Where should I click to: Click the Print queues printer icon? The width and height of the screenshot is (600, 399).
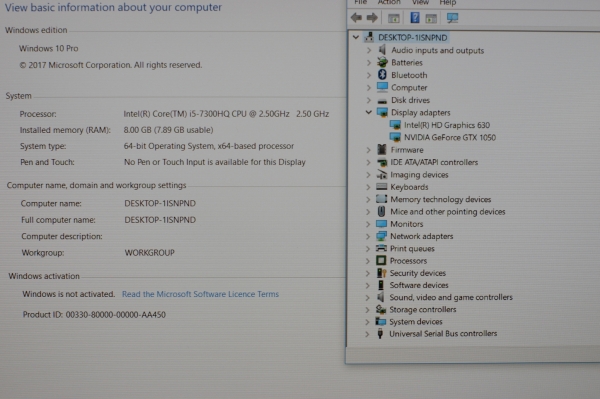pyautogui.click(x=381, y=248)
